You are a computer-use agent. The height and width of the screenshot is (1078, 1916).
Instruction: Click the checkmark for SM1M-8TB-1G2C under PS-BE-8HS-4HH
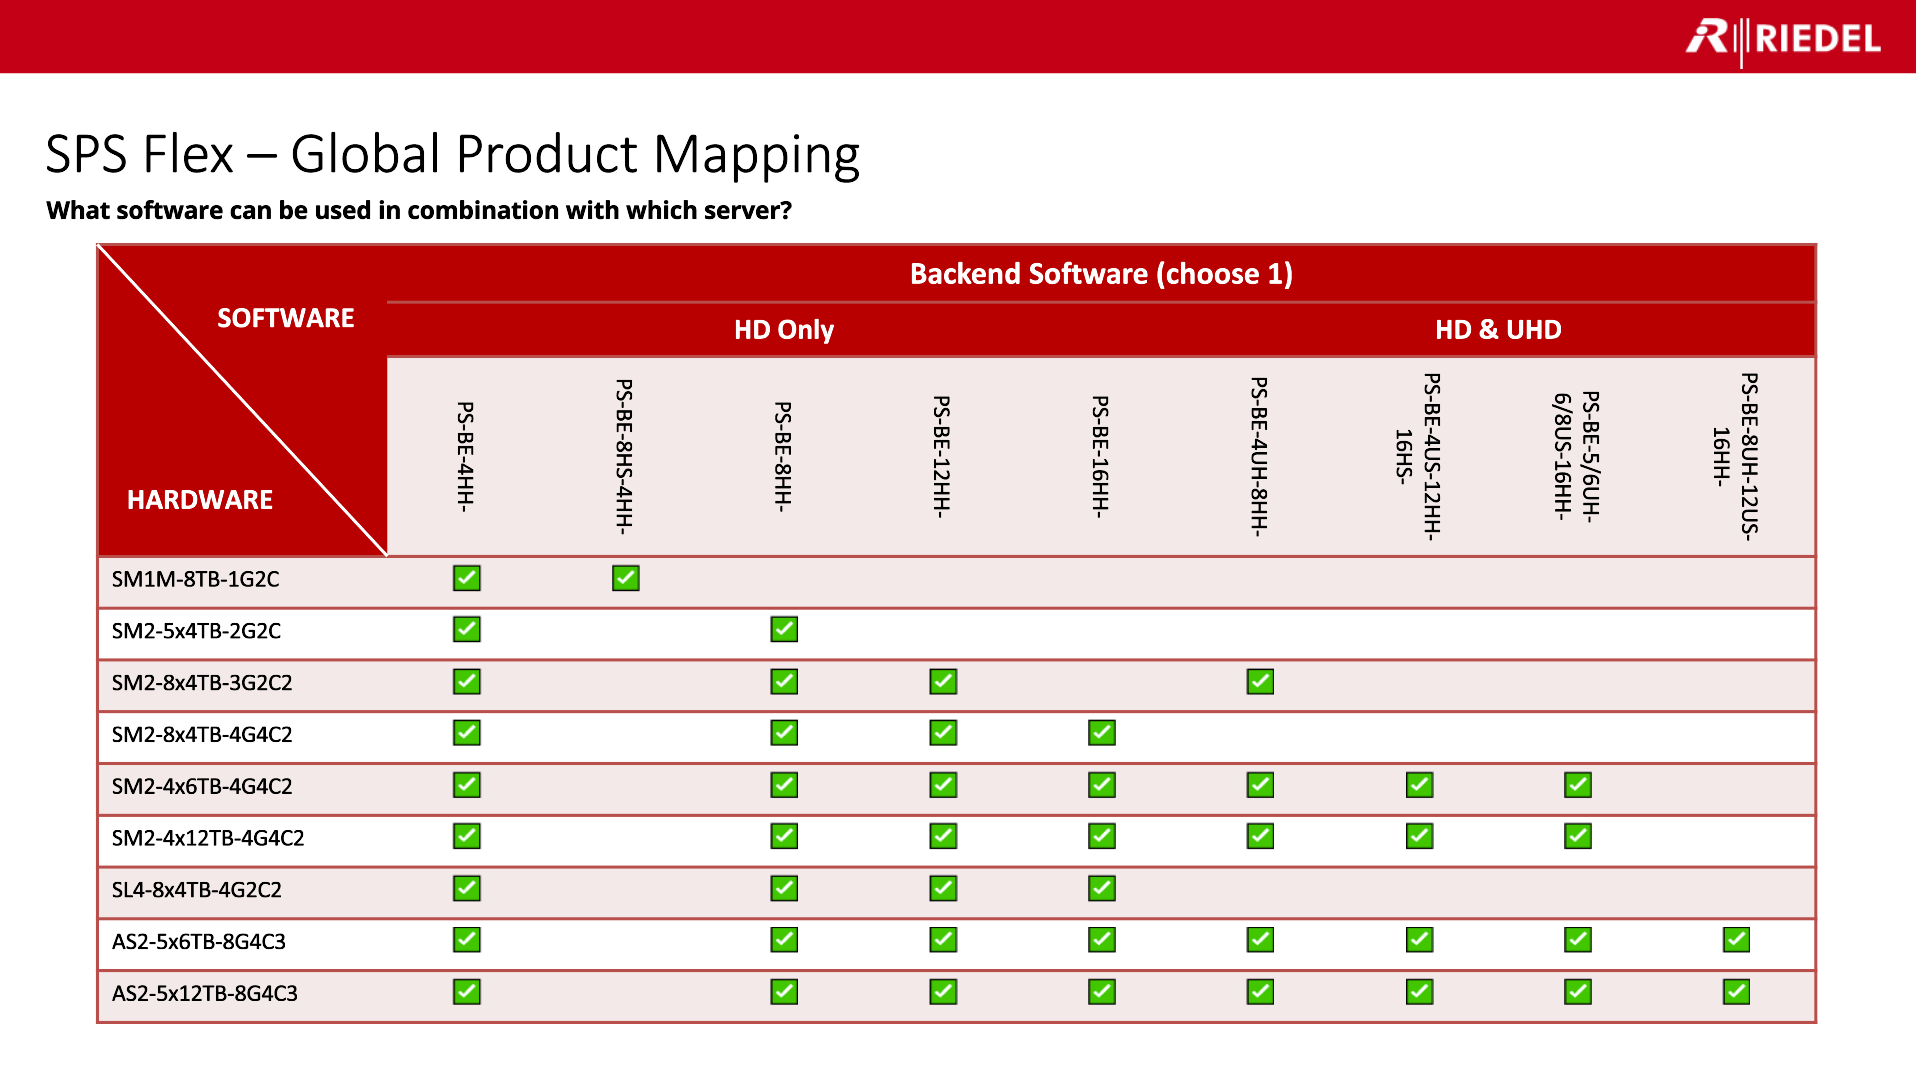click(626, 578)
